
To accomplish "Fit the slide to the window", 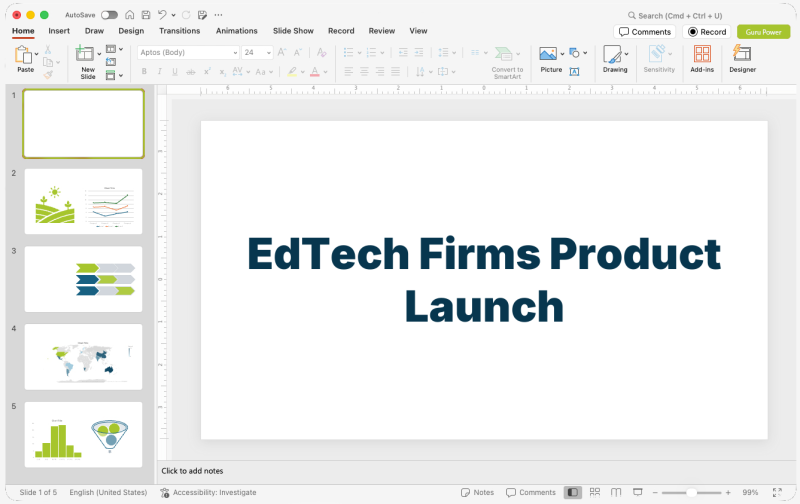I will click(x=777, y=492).
